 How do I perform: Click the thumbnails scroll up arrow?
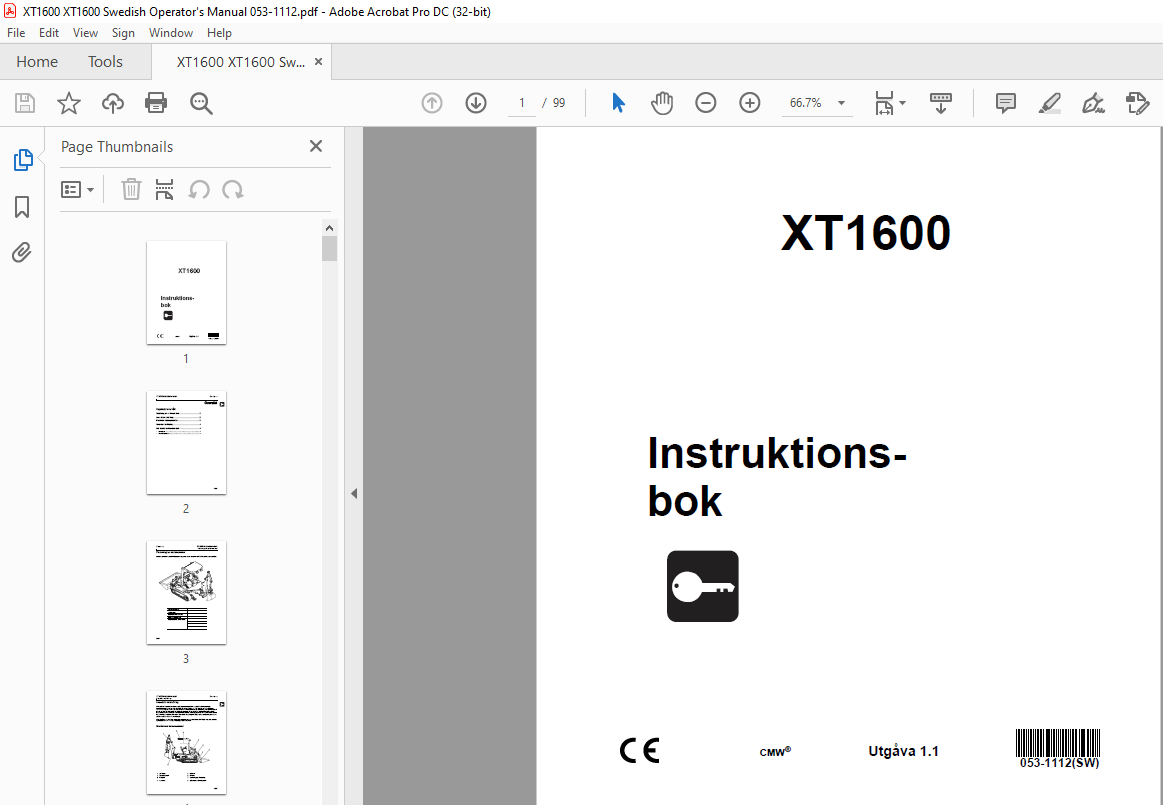click(x=330, y=228)
